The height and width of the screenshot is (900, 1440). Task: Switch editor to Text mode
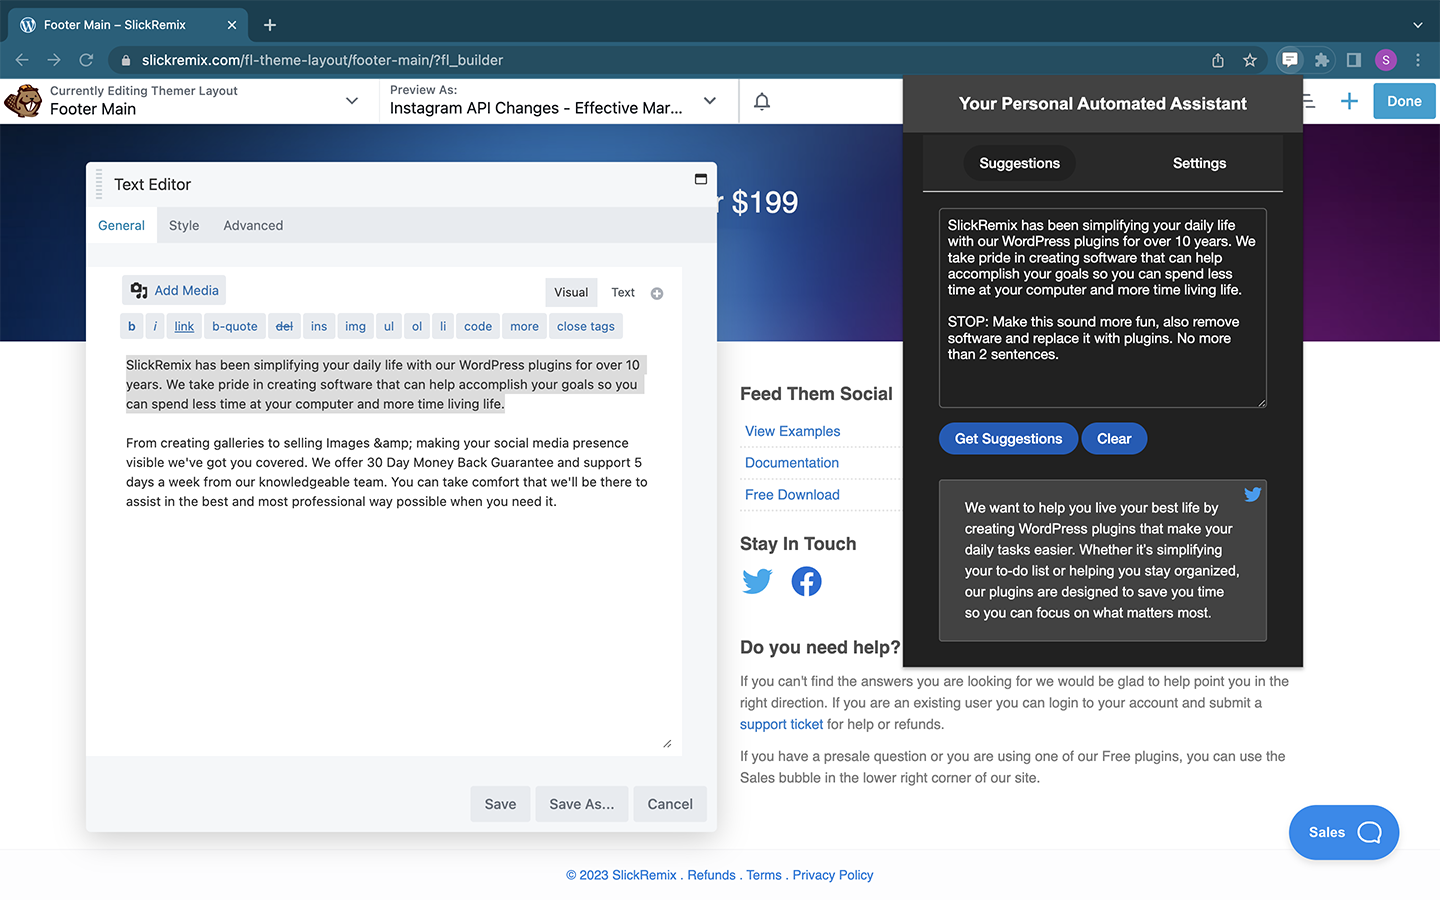pyautogui.click(x=623, y=292)
